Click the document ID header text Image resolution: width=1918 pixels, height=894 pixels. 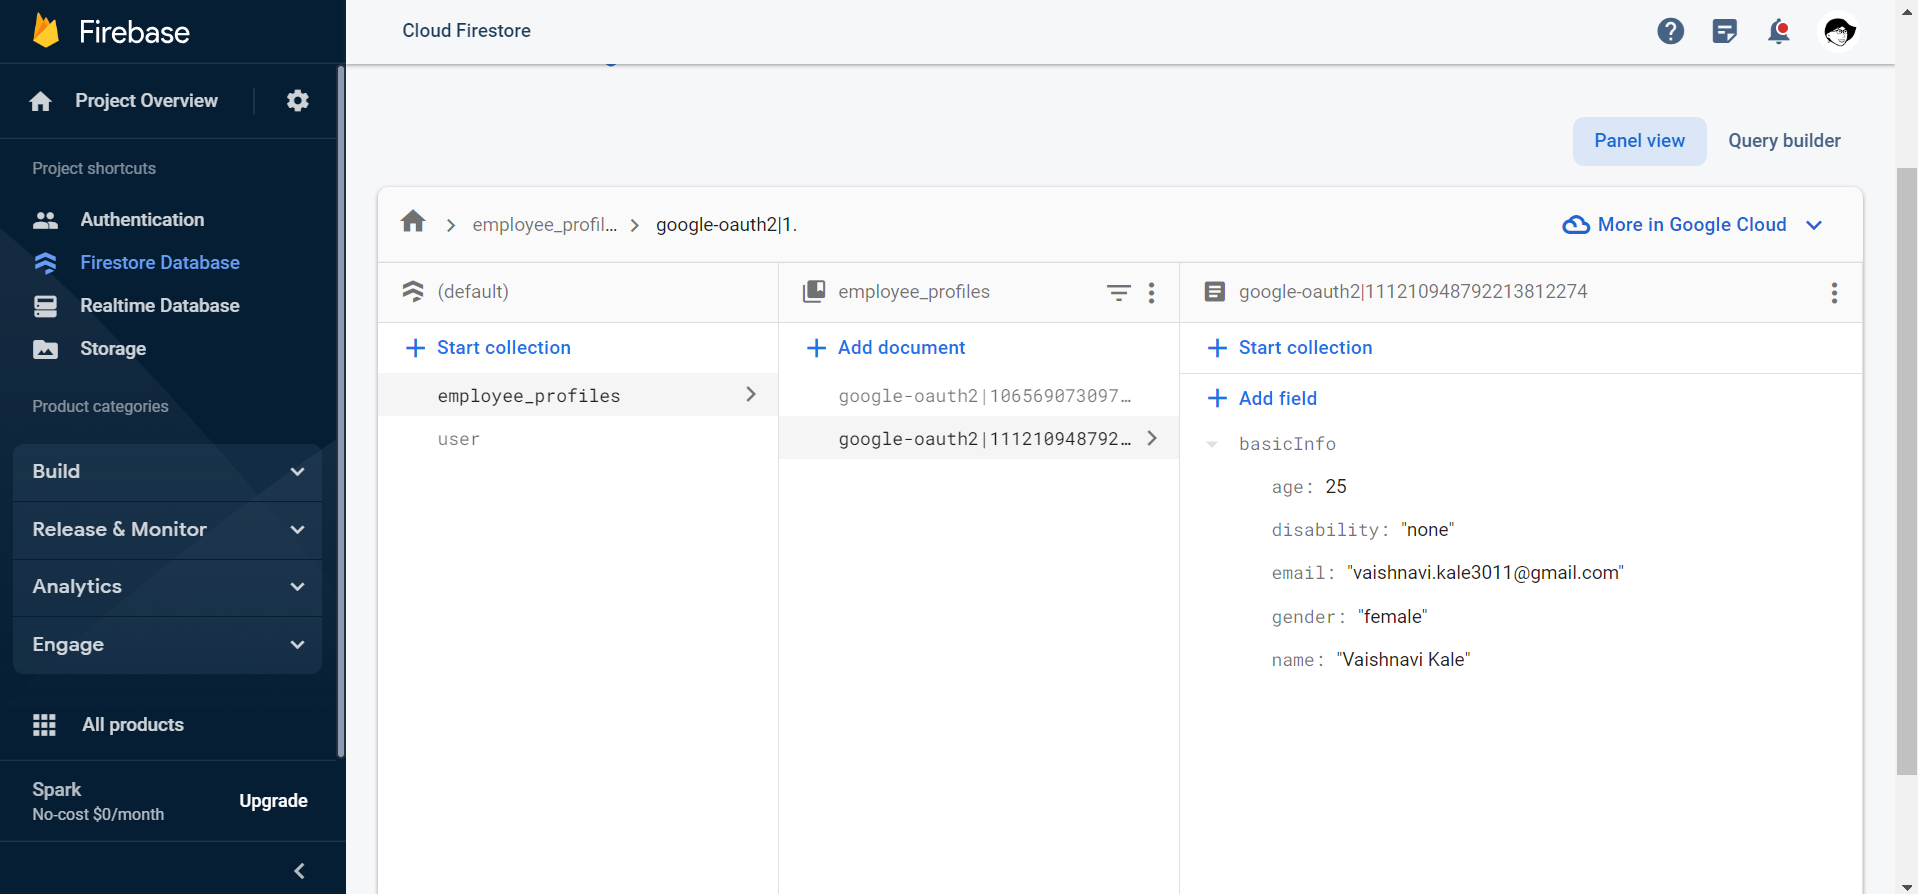tap(1413, 292)
